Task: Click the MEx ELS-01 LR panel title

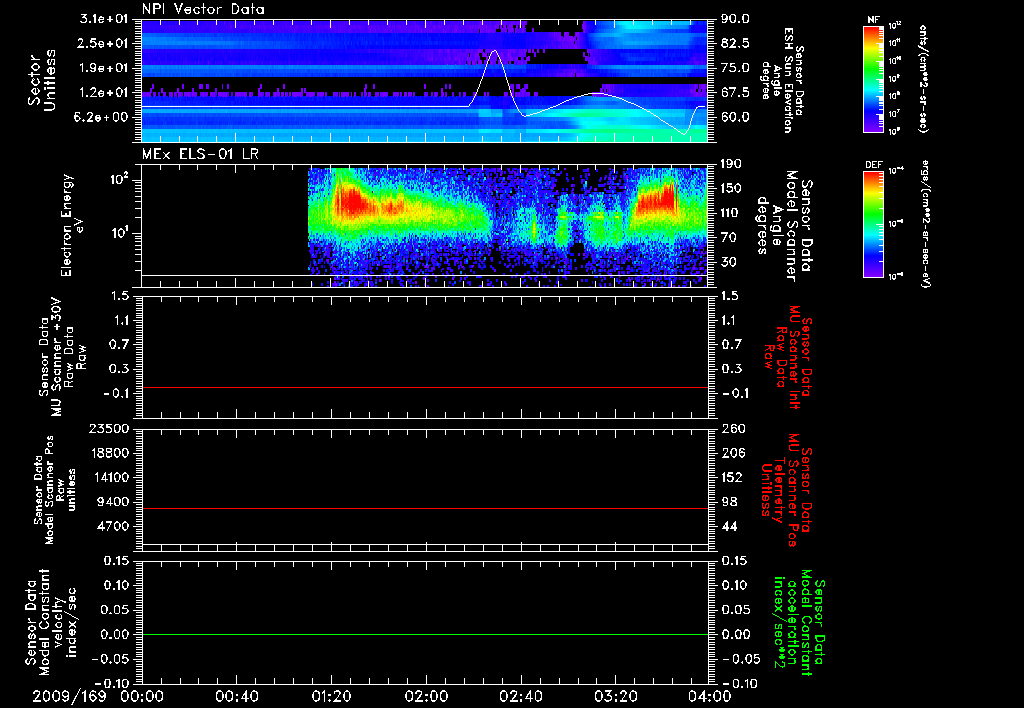Action: [200, 154]
